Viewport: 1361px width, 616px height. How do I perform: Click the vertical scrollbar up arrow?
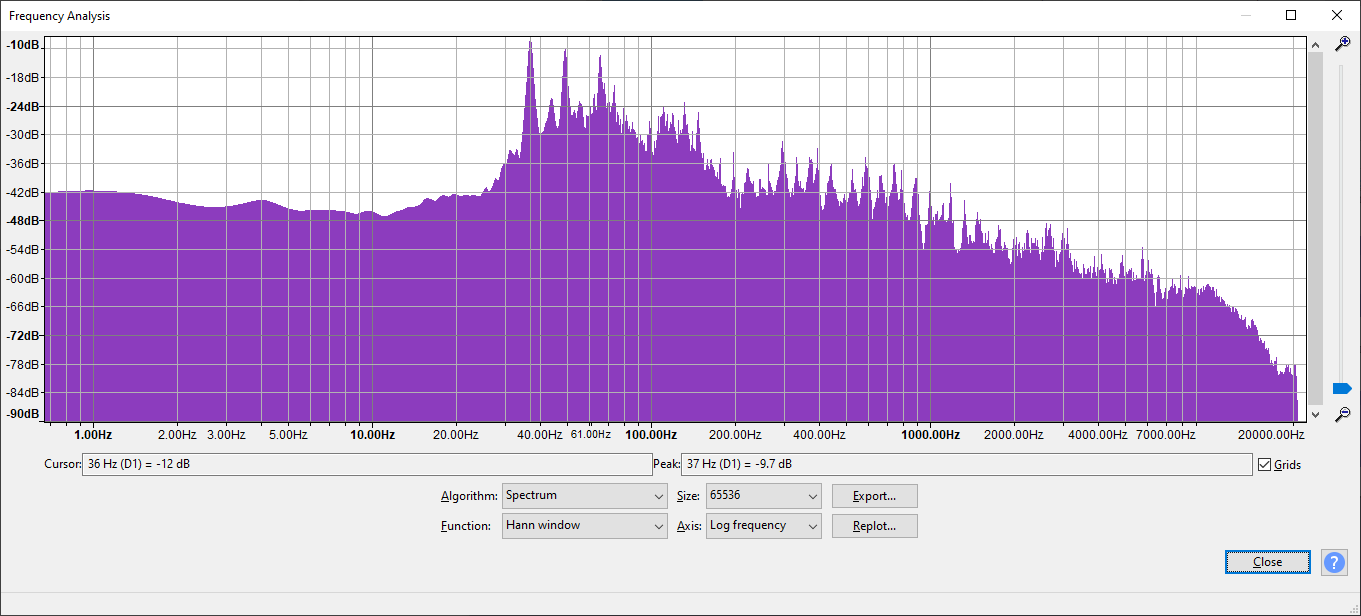(x=1315, y=44)
